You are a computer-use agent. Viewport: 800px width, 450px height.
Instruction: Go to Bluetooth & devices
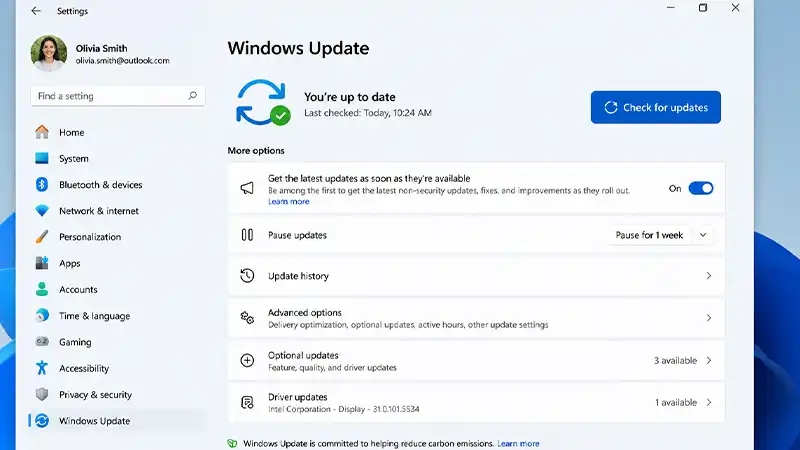pos(118,185)
